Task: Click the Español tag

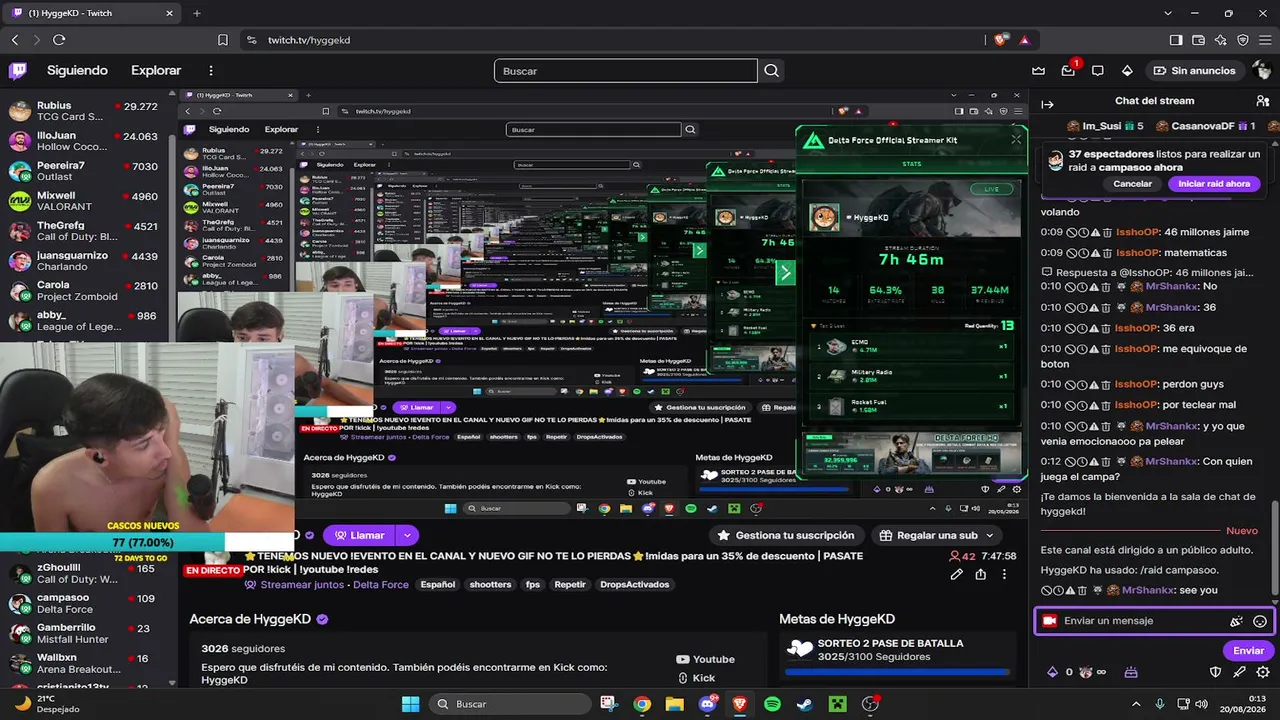Action: point(438,585)
